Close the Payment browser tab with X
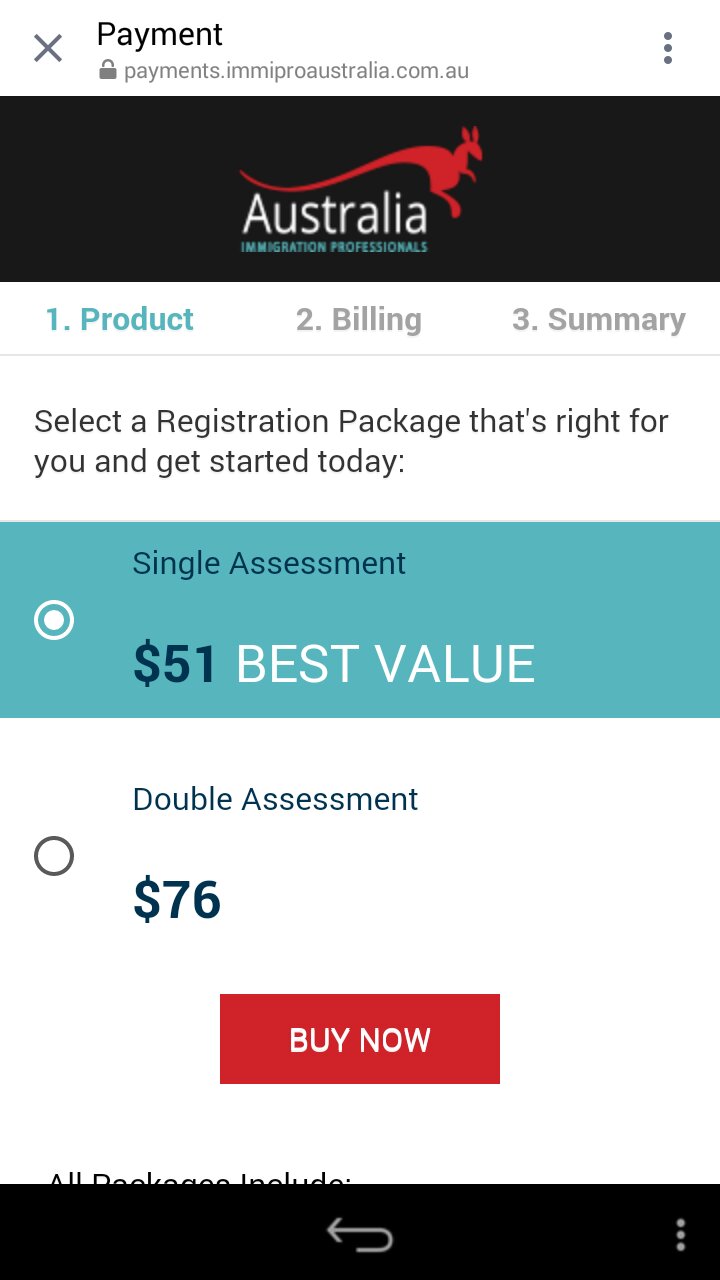Screen dimensions: 720x1280 click(48, 48)
